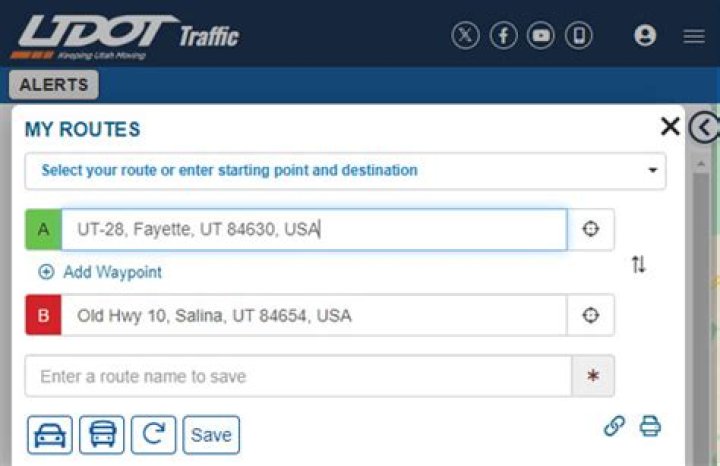Open the ALERTS tab

tap(54, 85)
